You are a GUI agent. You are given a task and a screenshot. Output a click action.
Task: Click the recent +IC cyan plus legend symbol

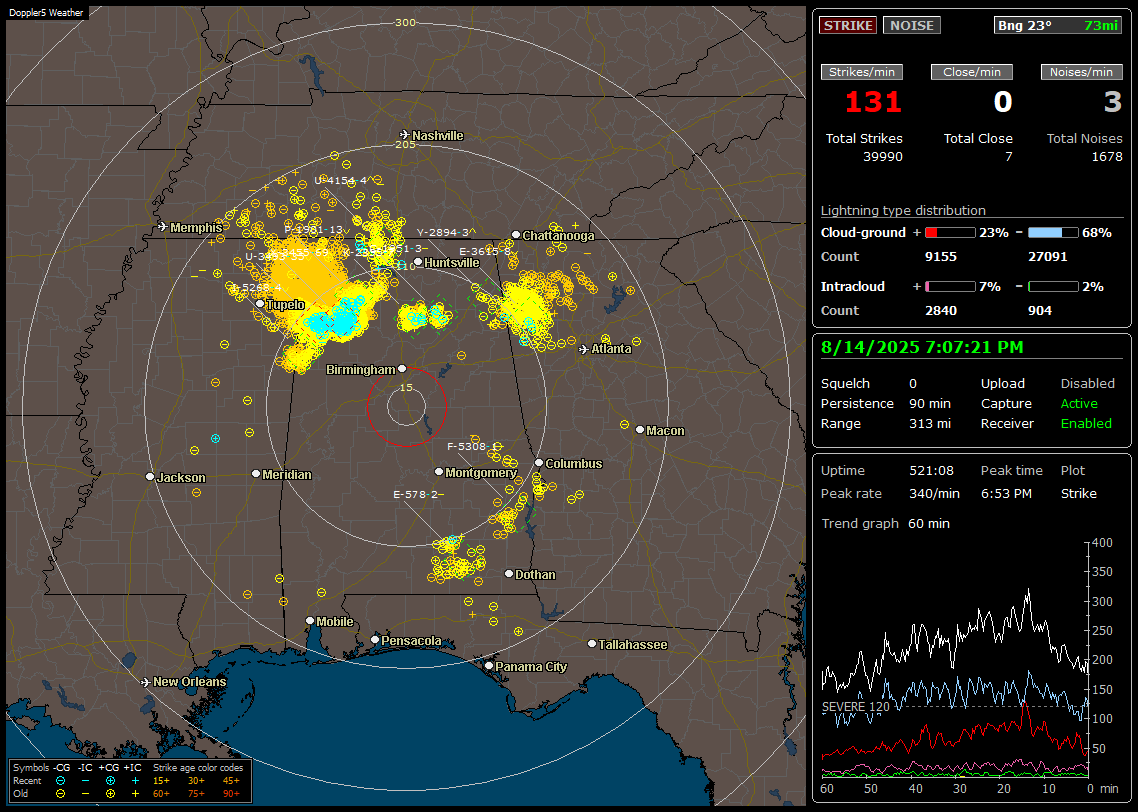[x=135, y=781]
